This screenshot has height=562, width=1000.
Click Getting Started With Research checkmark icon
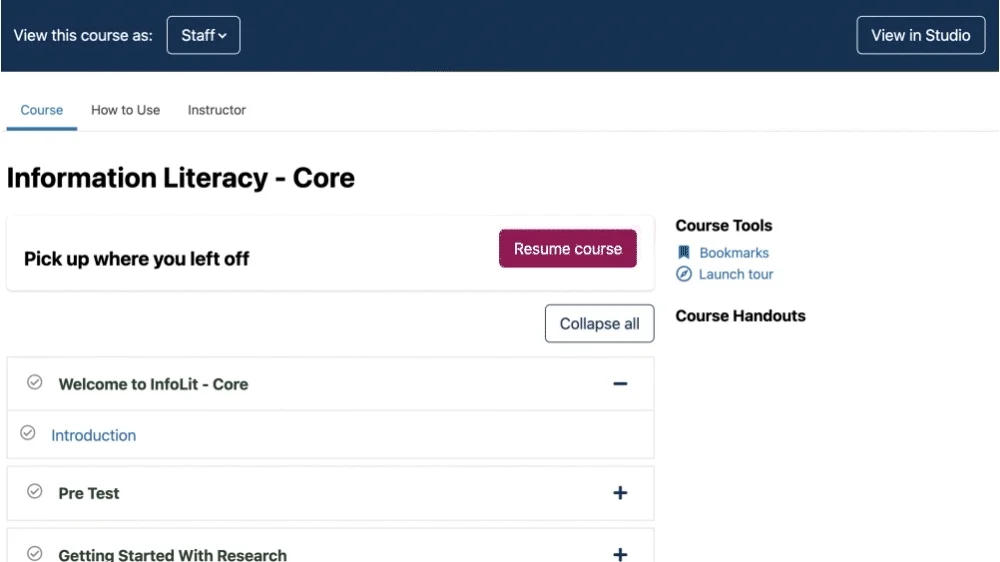tap(34, 553)
